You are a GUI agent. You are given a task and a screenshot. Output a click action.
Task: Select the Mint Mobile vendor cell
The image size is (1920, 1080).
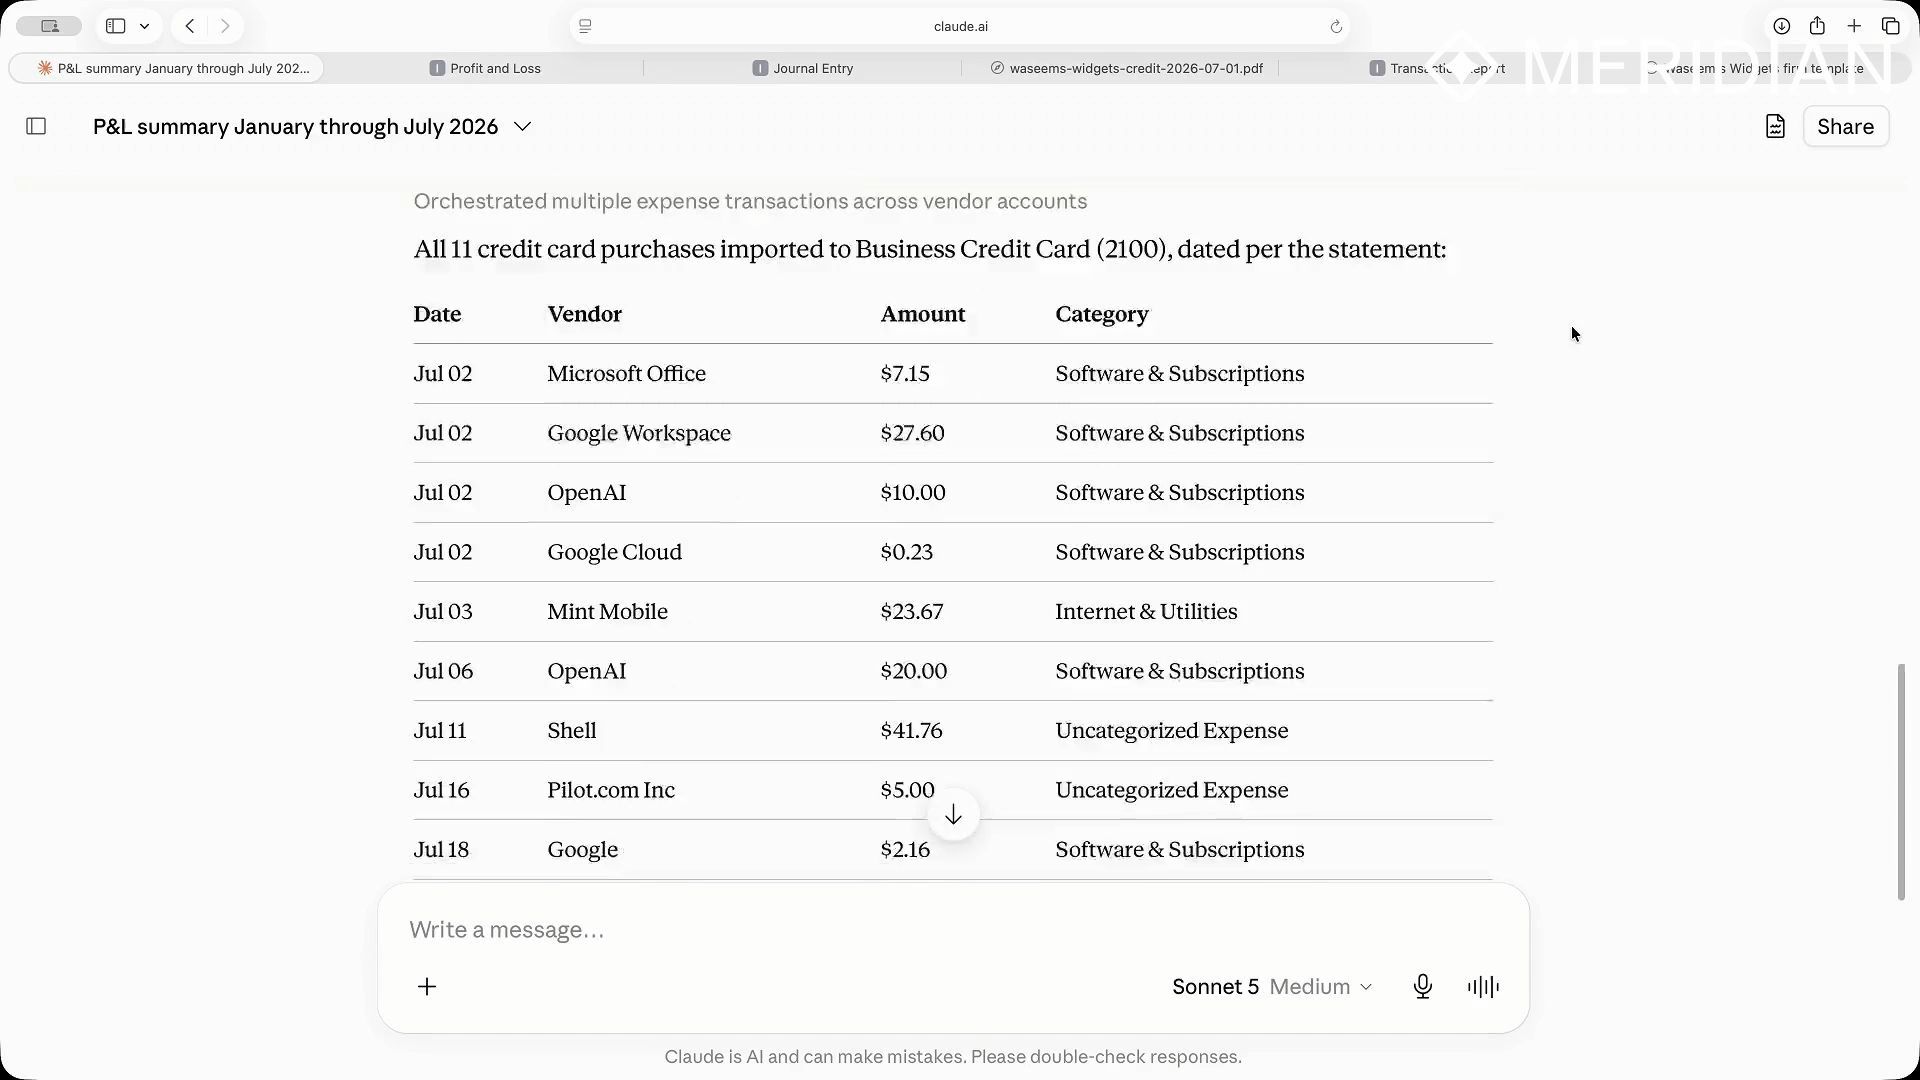(x=607, y=612)
